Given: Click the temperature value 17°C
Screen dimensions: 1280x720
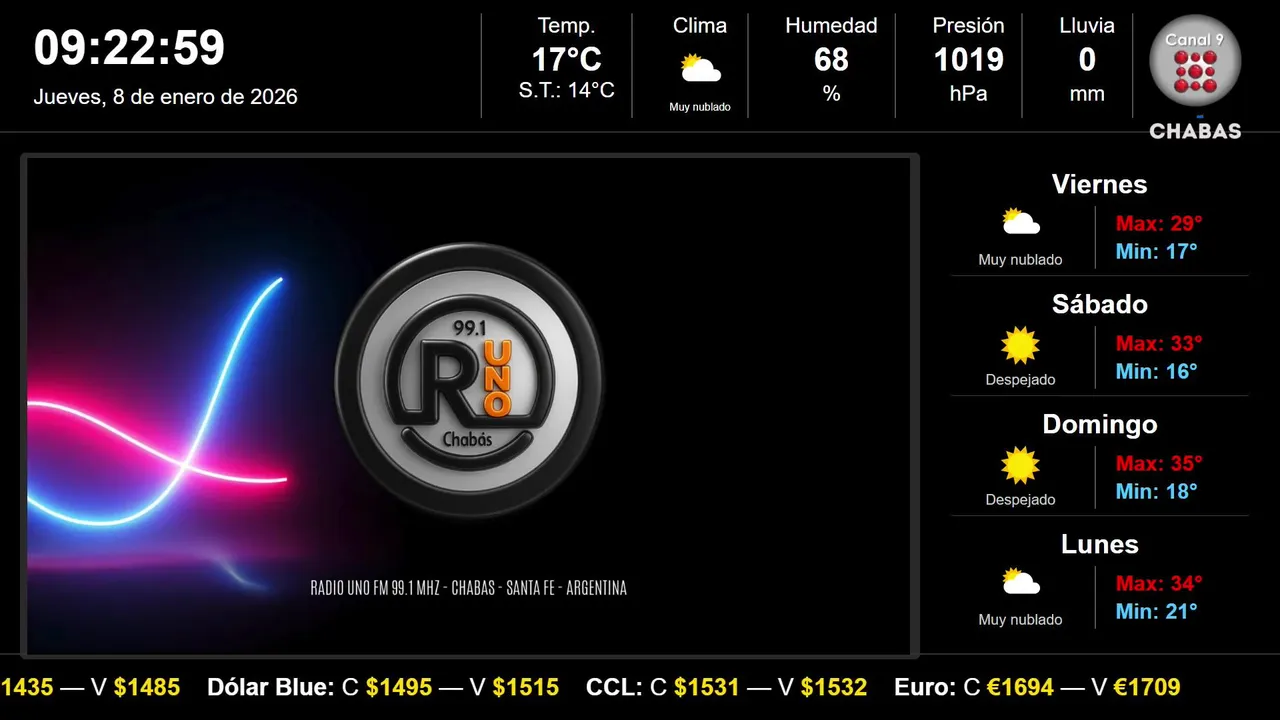Looking at the screenshot, I should (566, 60).
